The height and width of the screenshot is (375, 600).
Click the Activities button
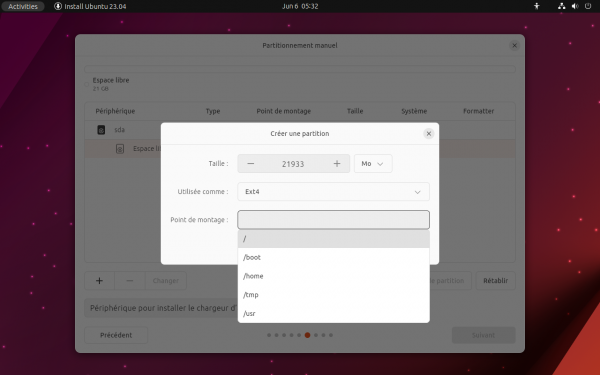(23, 6)
